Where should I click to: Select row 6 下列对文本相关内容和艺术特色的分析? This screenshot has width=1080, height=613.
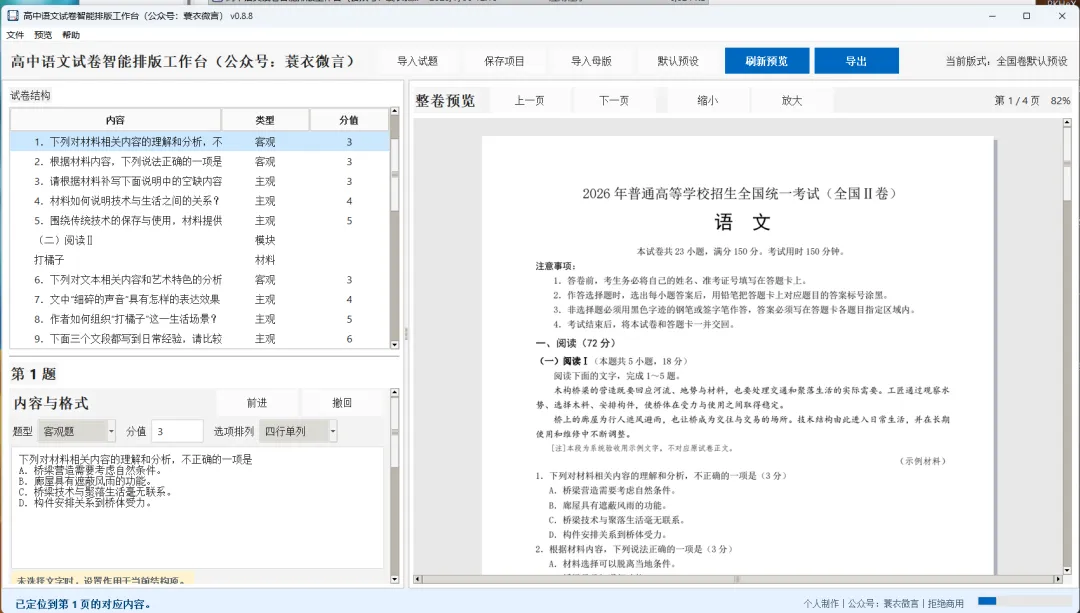[x=200, y=280]
